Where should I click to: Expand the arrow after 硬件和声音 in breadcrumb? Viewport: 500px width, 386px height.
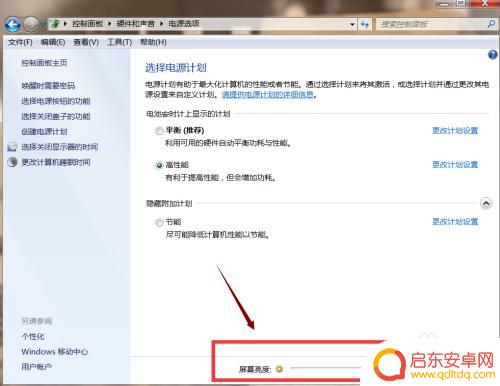pos(162,24)
